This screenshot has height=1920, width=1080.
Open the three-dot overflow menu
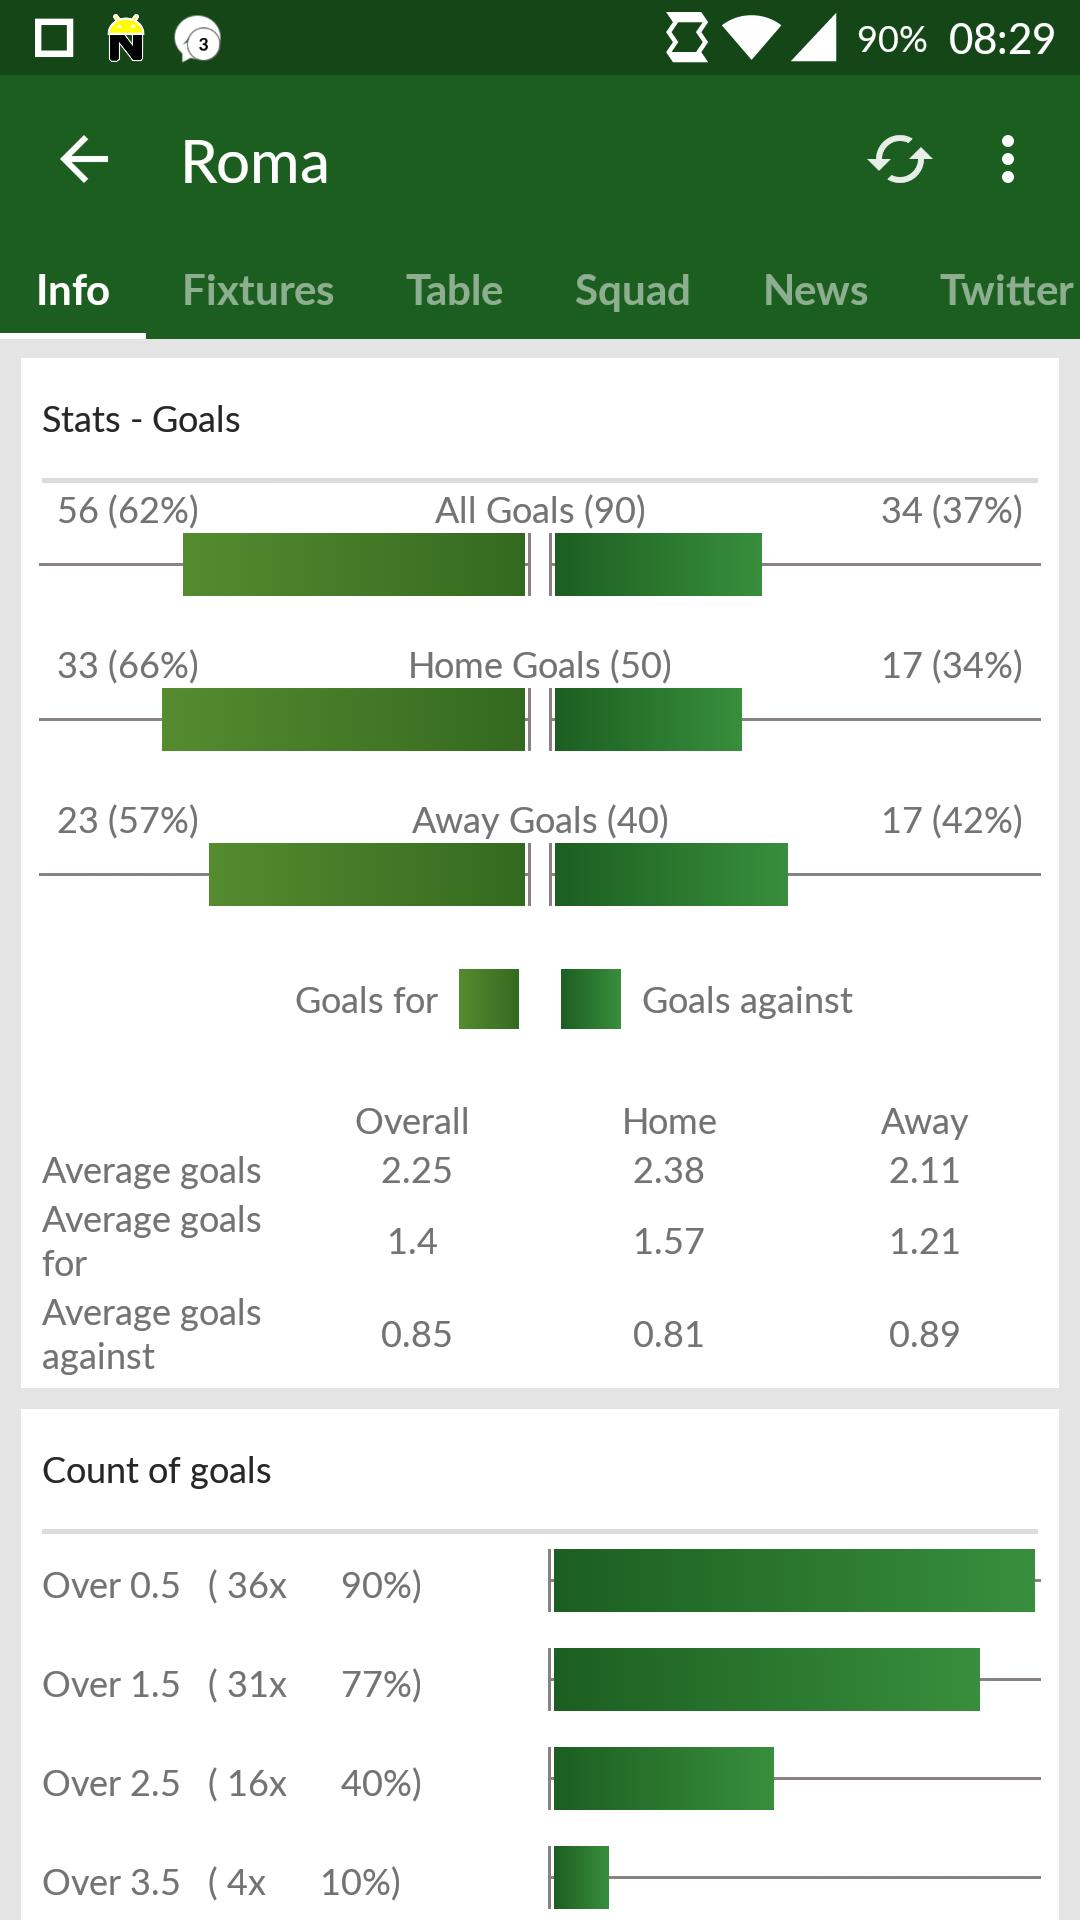pyautogui.click(x=1007, y=160)
